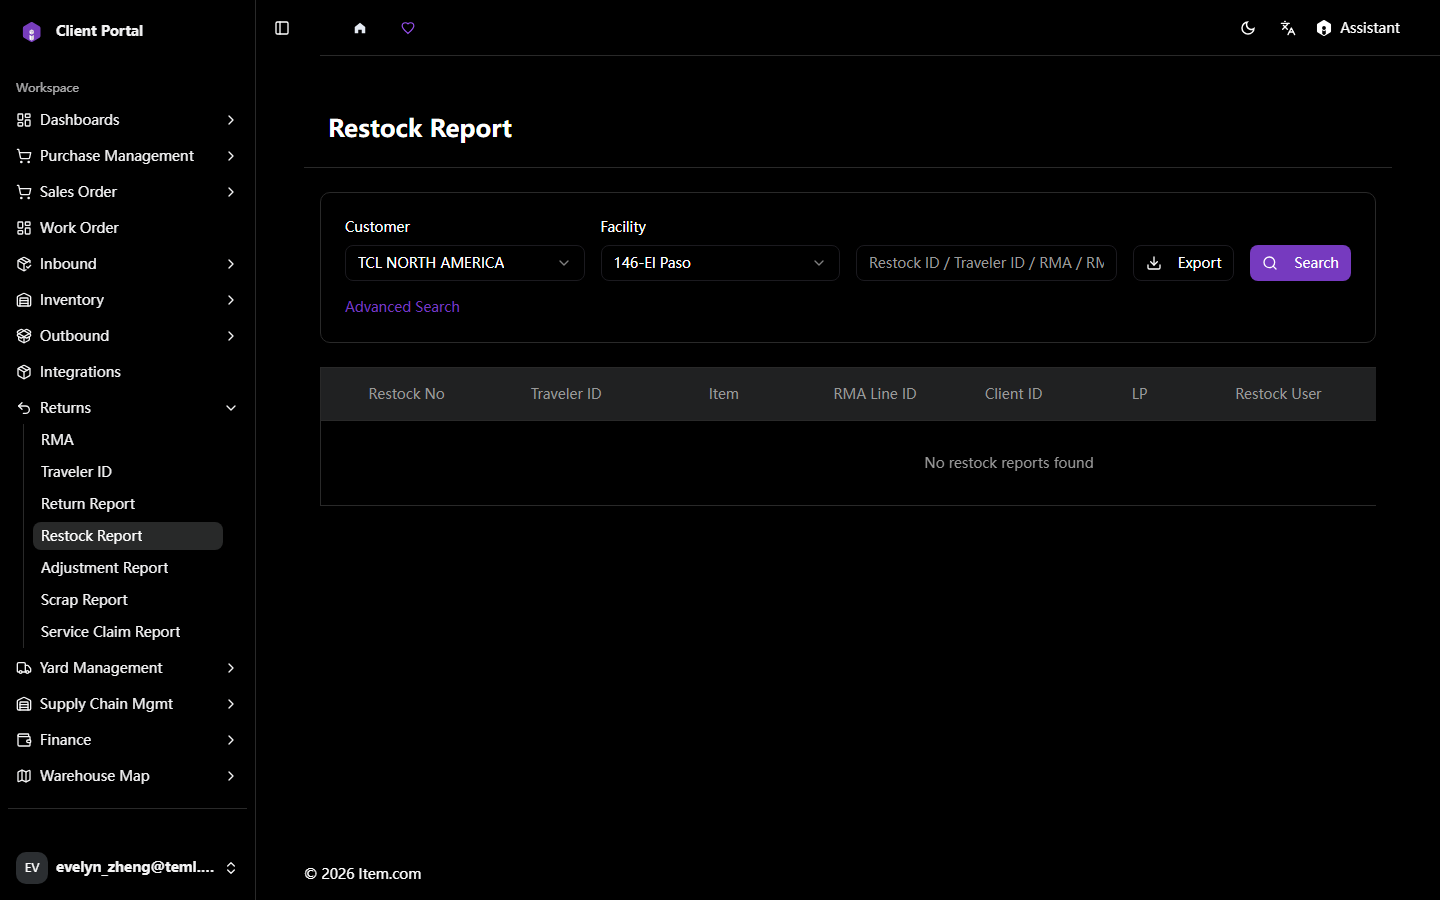This screenshot has width=1440, height=900.
Task: Switch theme with moon icon
Action: point(1248,28)
